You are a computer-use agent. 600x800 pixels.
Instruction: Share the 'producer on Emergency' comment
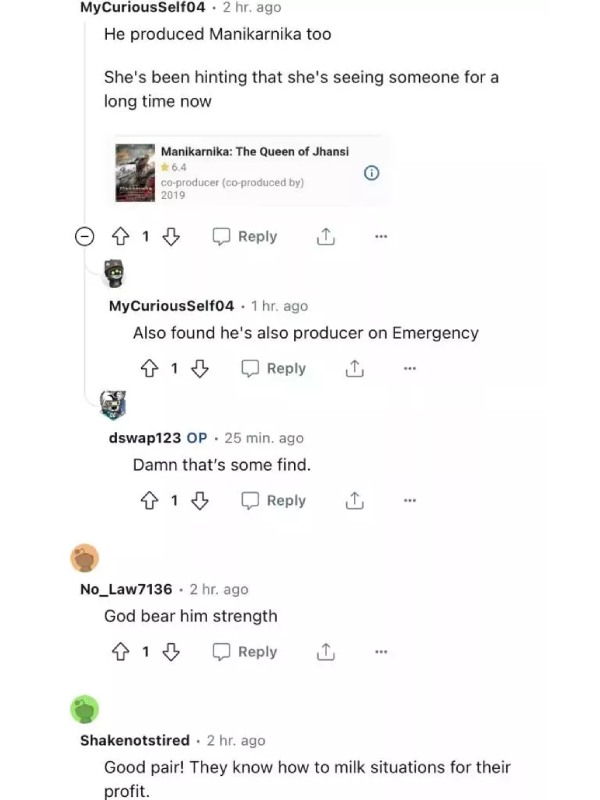tap(355, 368)
